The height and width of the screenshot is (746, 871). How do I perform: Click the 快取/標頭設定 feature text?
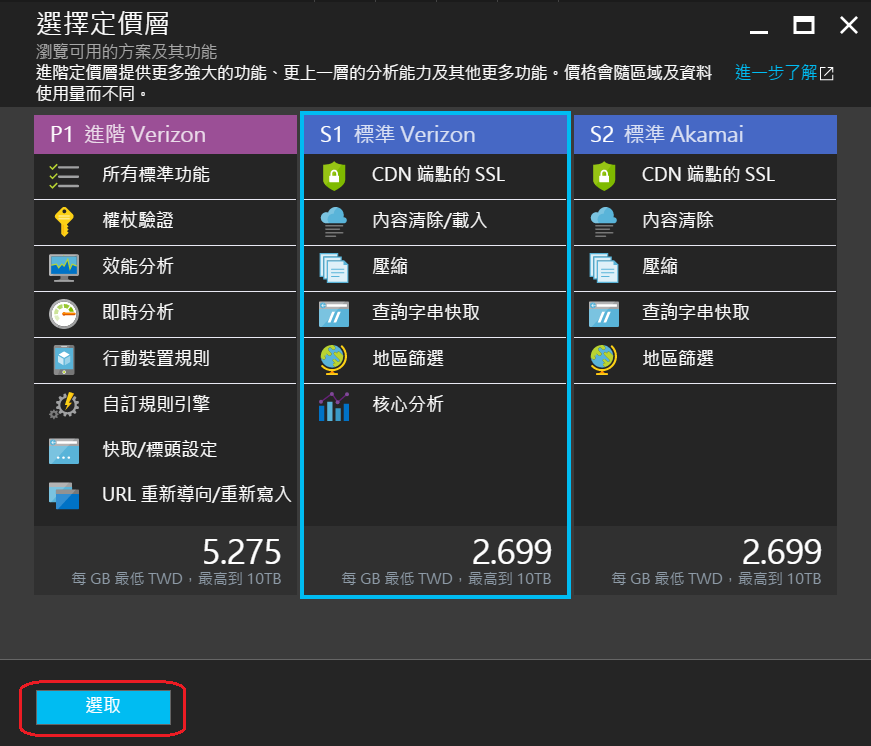click(160, 449)
